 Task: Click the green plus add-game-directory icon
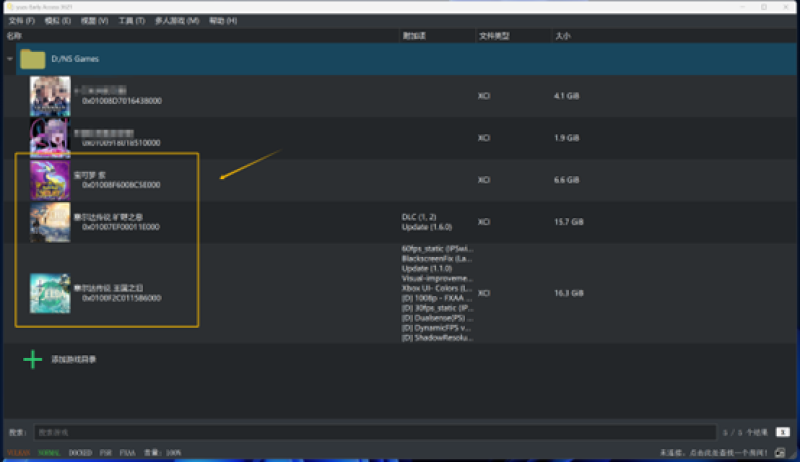tap(33, 359)
